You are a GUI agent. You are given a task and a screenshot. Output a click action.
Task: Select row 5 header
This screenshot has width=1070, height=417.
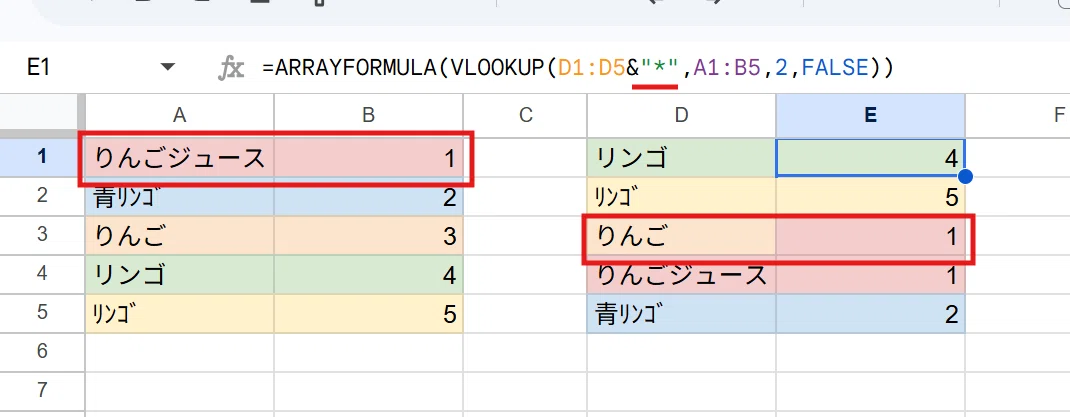point(42,313)
